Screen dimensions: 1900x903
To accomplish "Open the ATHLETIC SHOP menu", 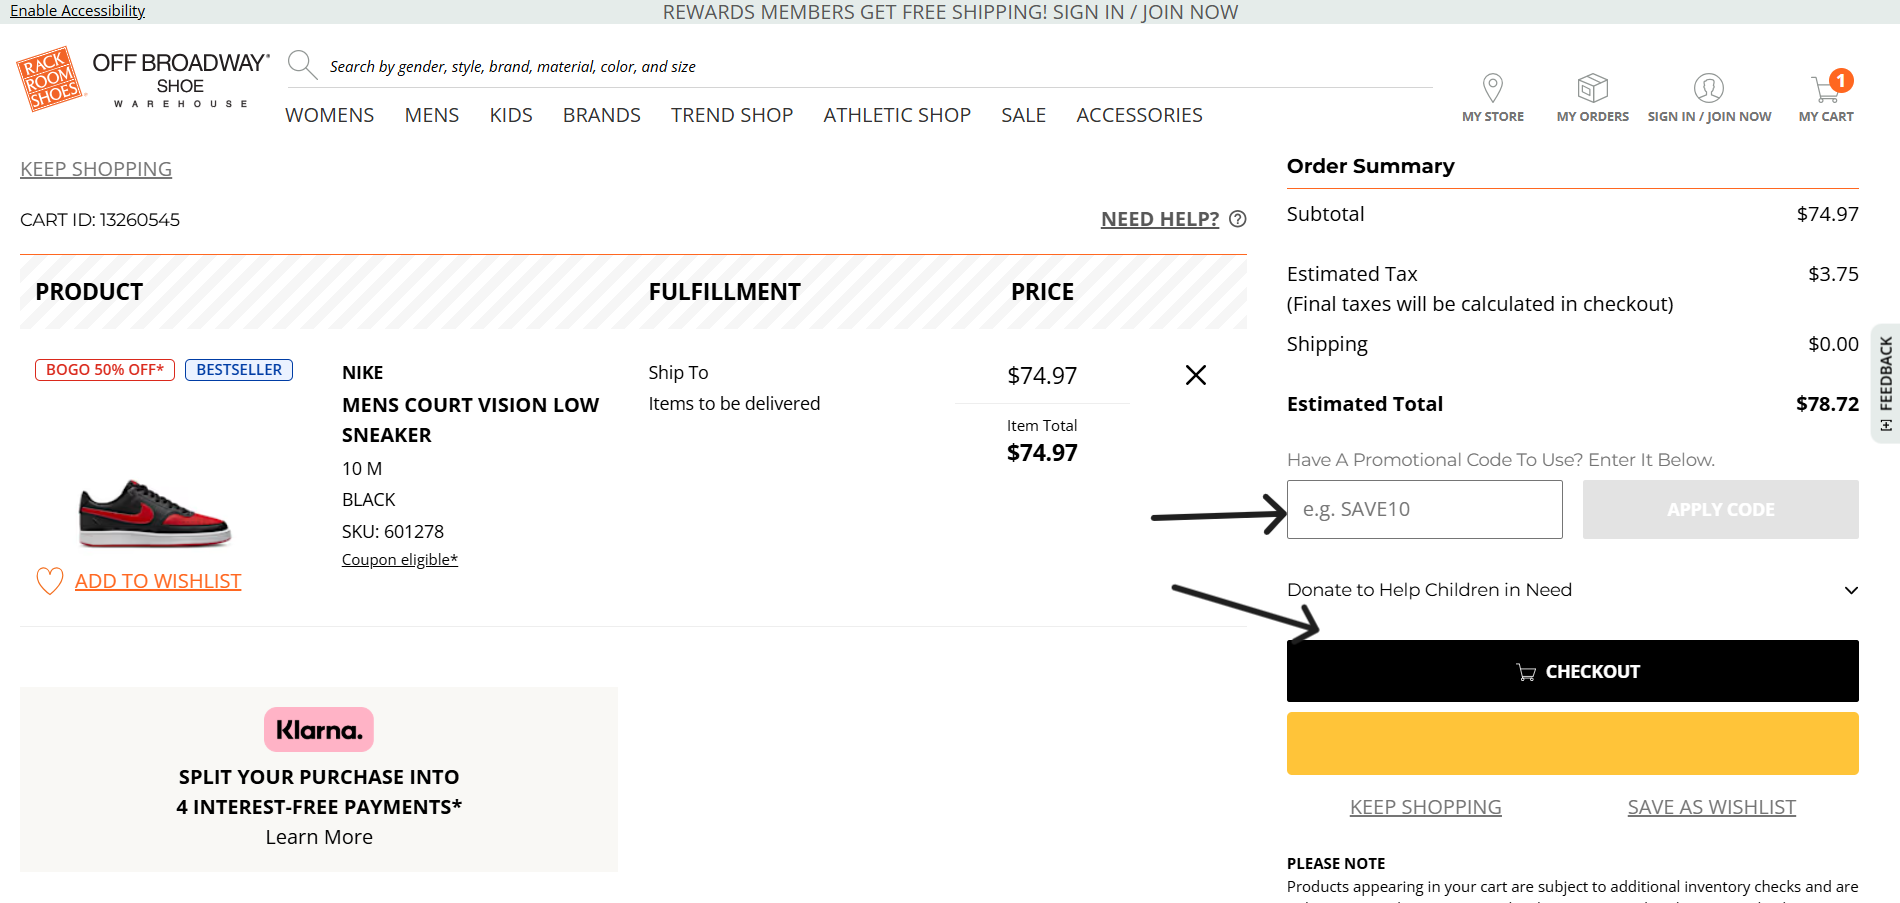I will click(896, 115).
